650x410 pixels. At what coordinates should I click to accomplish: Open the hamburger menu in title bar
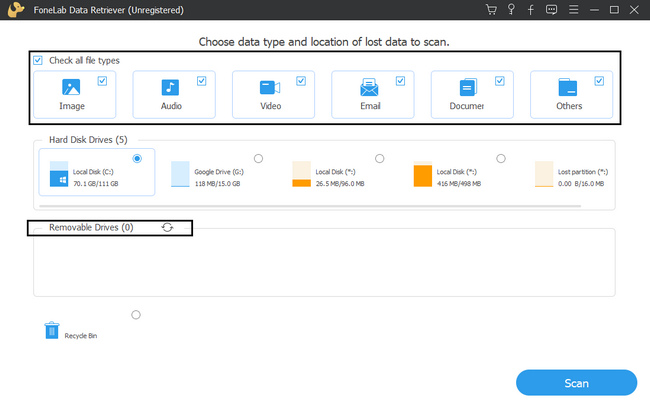point(573,10)
